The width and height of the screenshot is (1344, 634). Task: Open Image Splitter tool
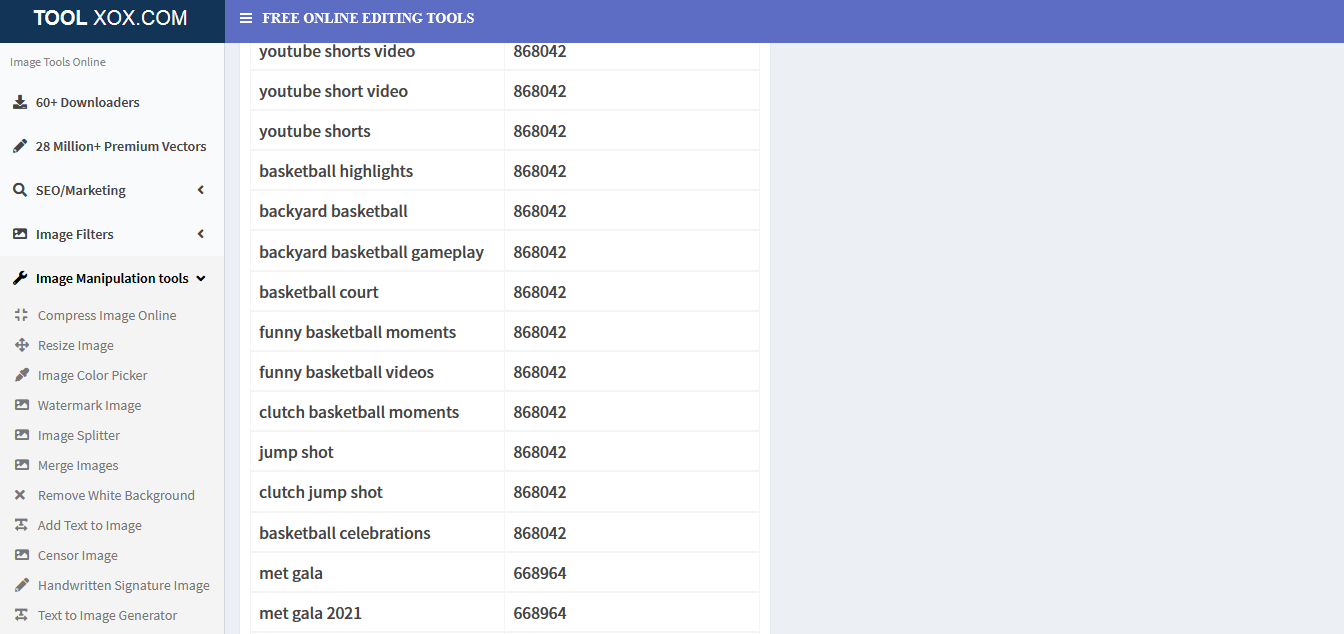[x=79, y=435]
